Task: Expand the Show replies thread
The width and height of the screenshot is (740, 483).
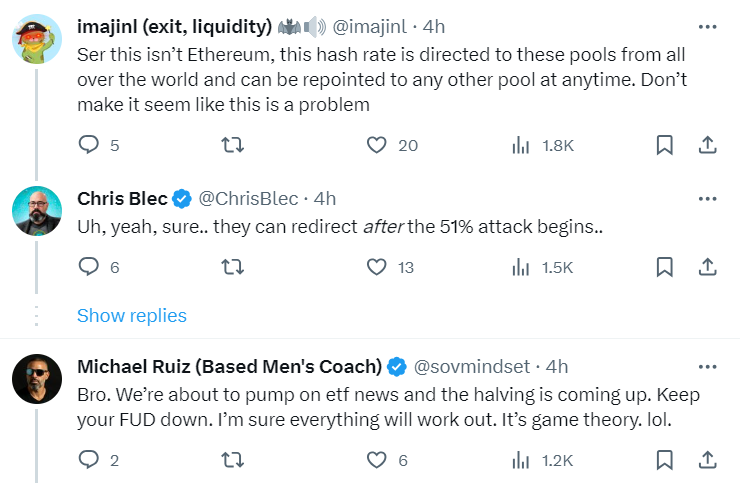Action: pyautogui.click(x=132, y=315)
